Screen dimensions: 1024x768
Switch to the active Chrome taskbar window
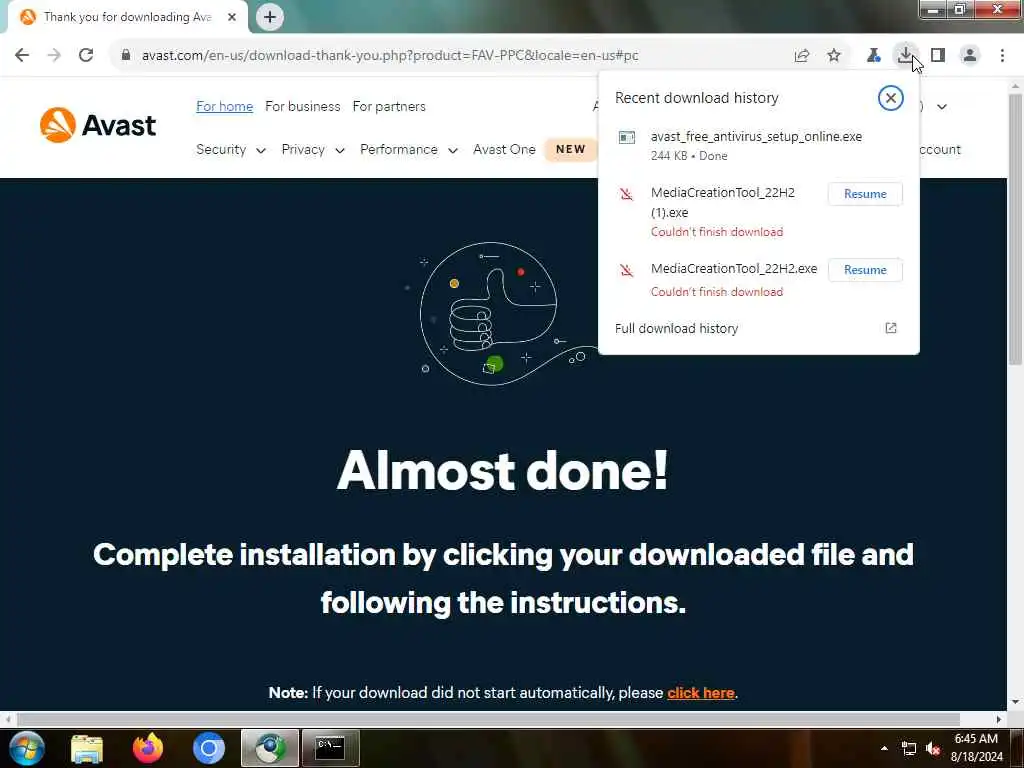[x=270, y=748]
